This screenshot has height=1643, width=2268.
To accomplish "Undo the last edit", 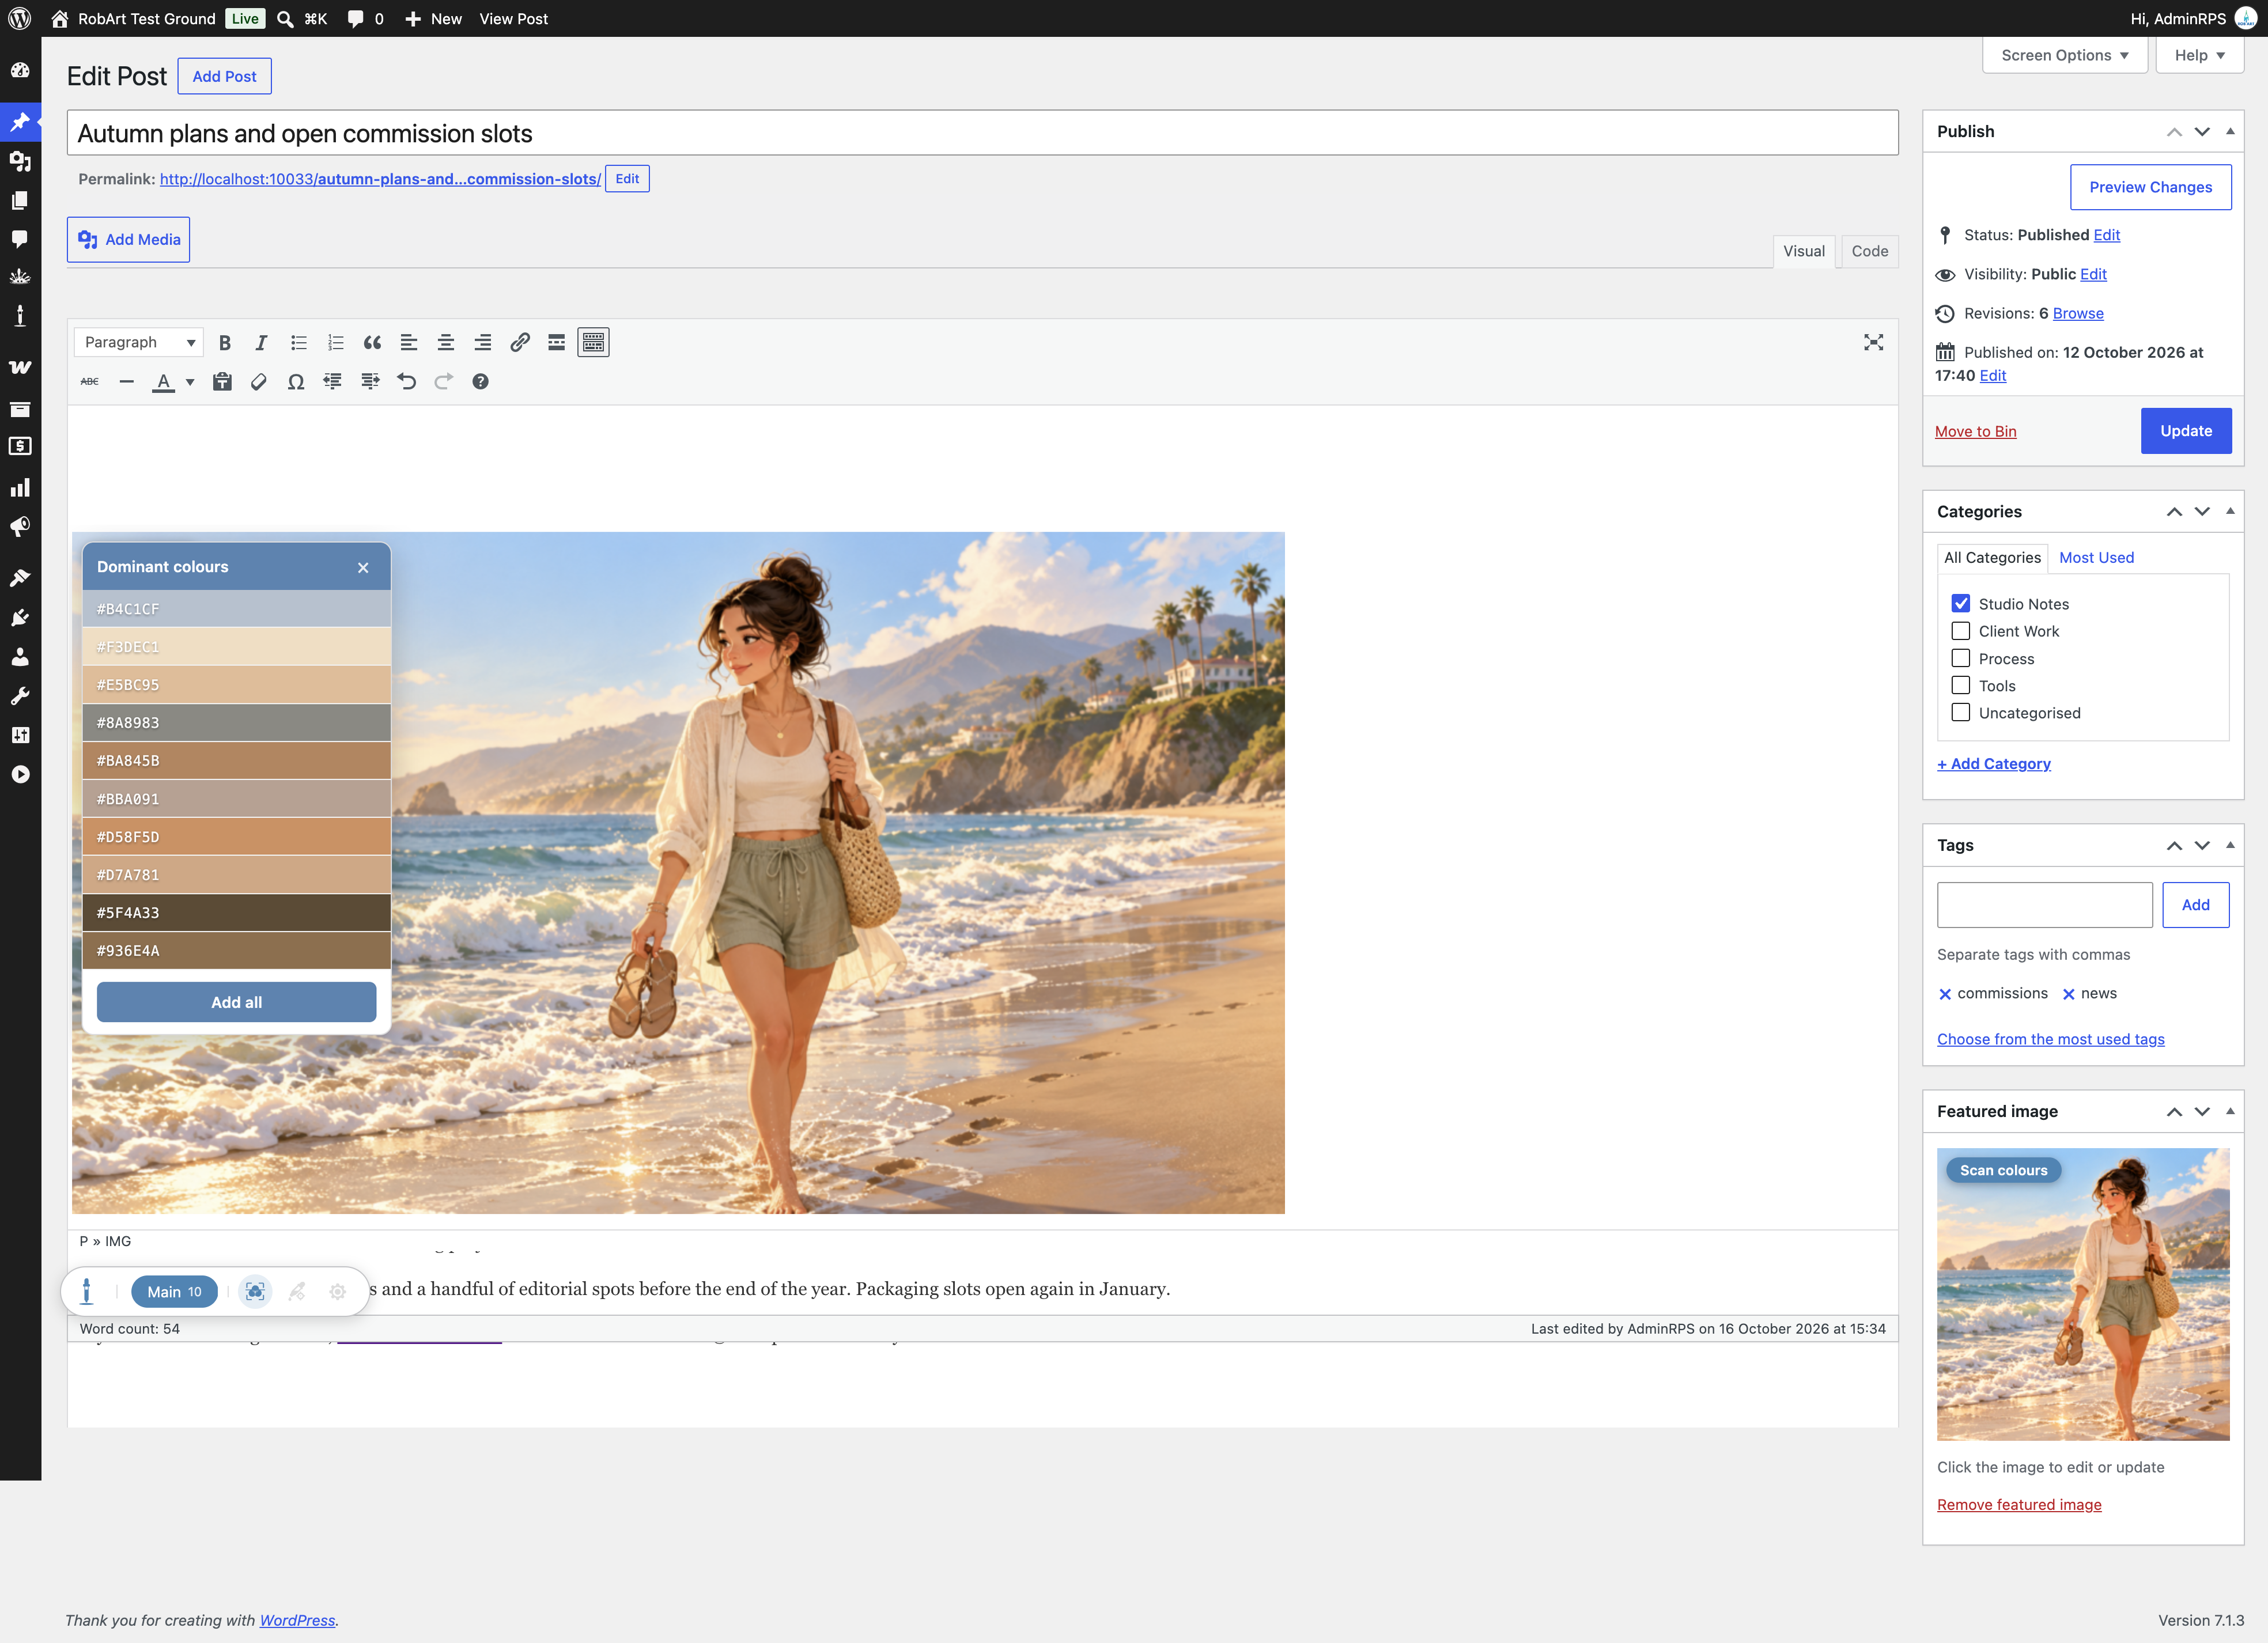I will [406, 382].
